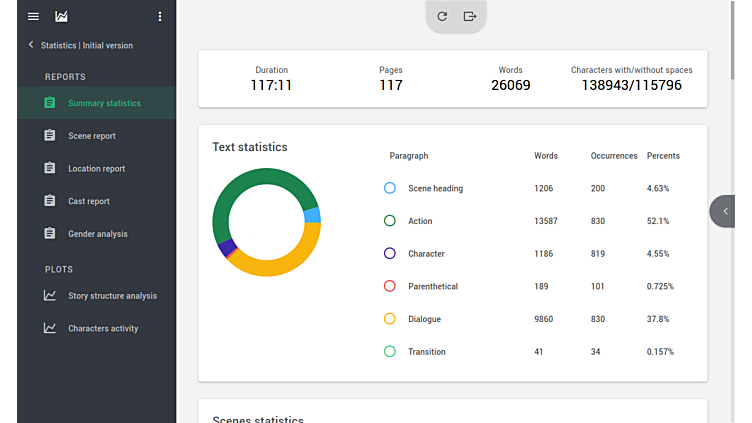The width and height of the screenshot is (752, 423).
Task: Toggle the Dialogue legend circle
Action: (390, 319)
